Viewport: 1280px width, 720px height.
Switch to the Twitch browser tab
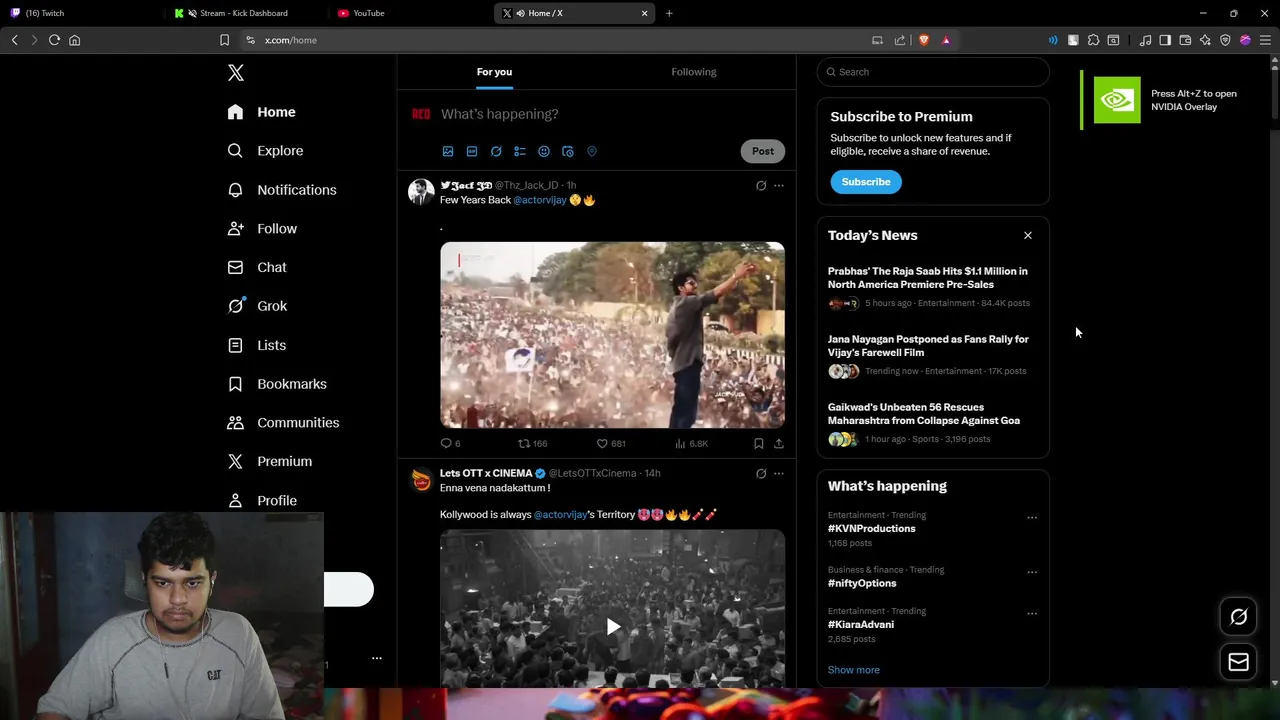point(80,13)
